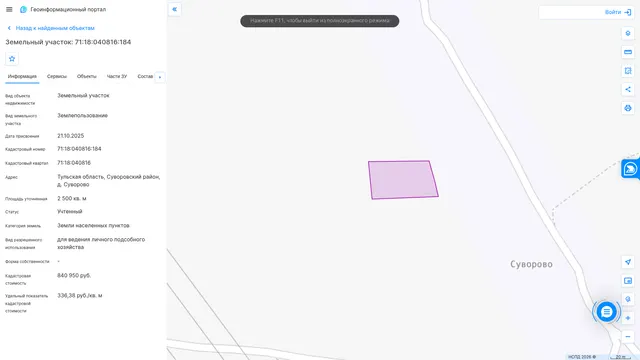Image resolution: width=640 pixels, height=360 pixels.
Task: Click the Войти login button
Action: pyautogui.click(x=613, y=12)
